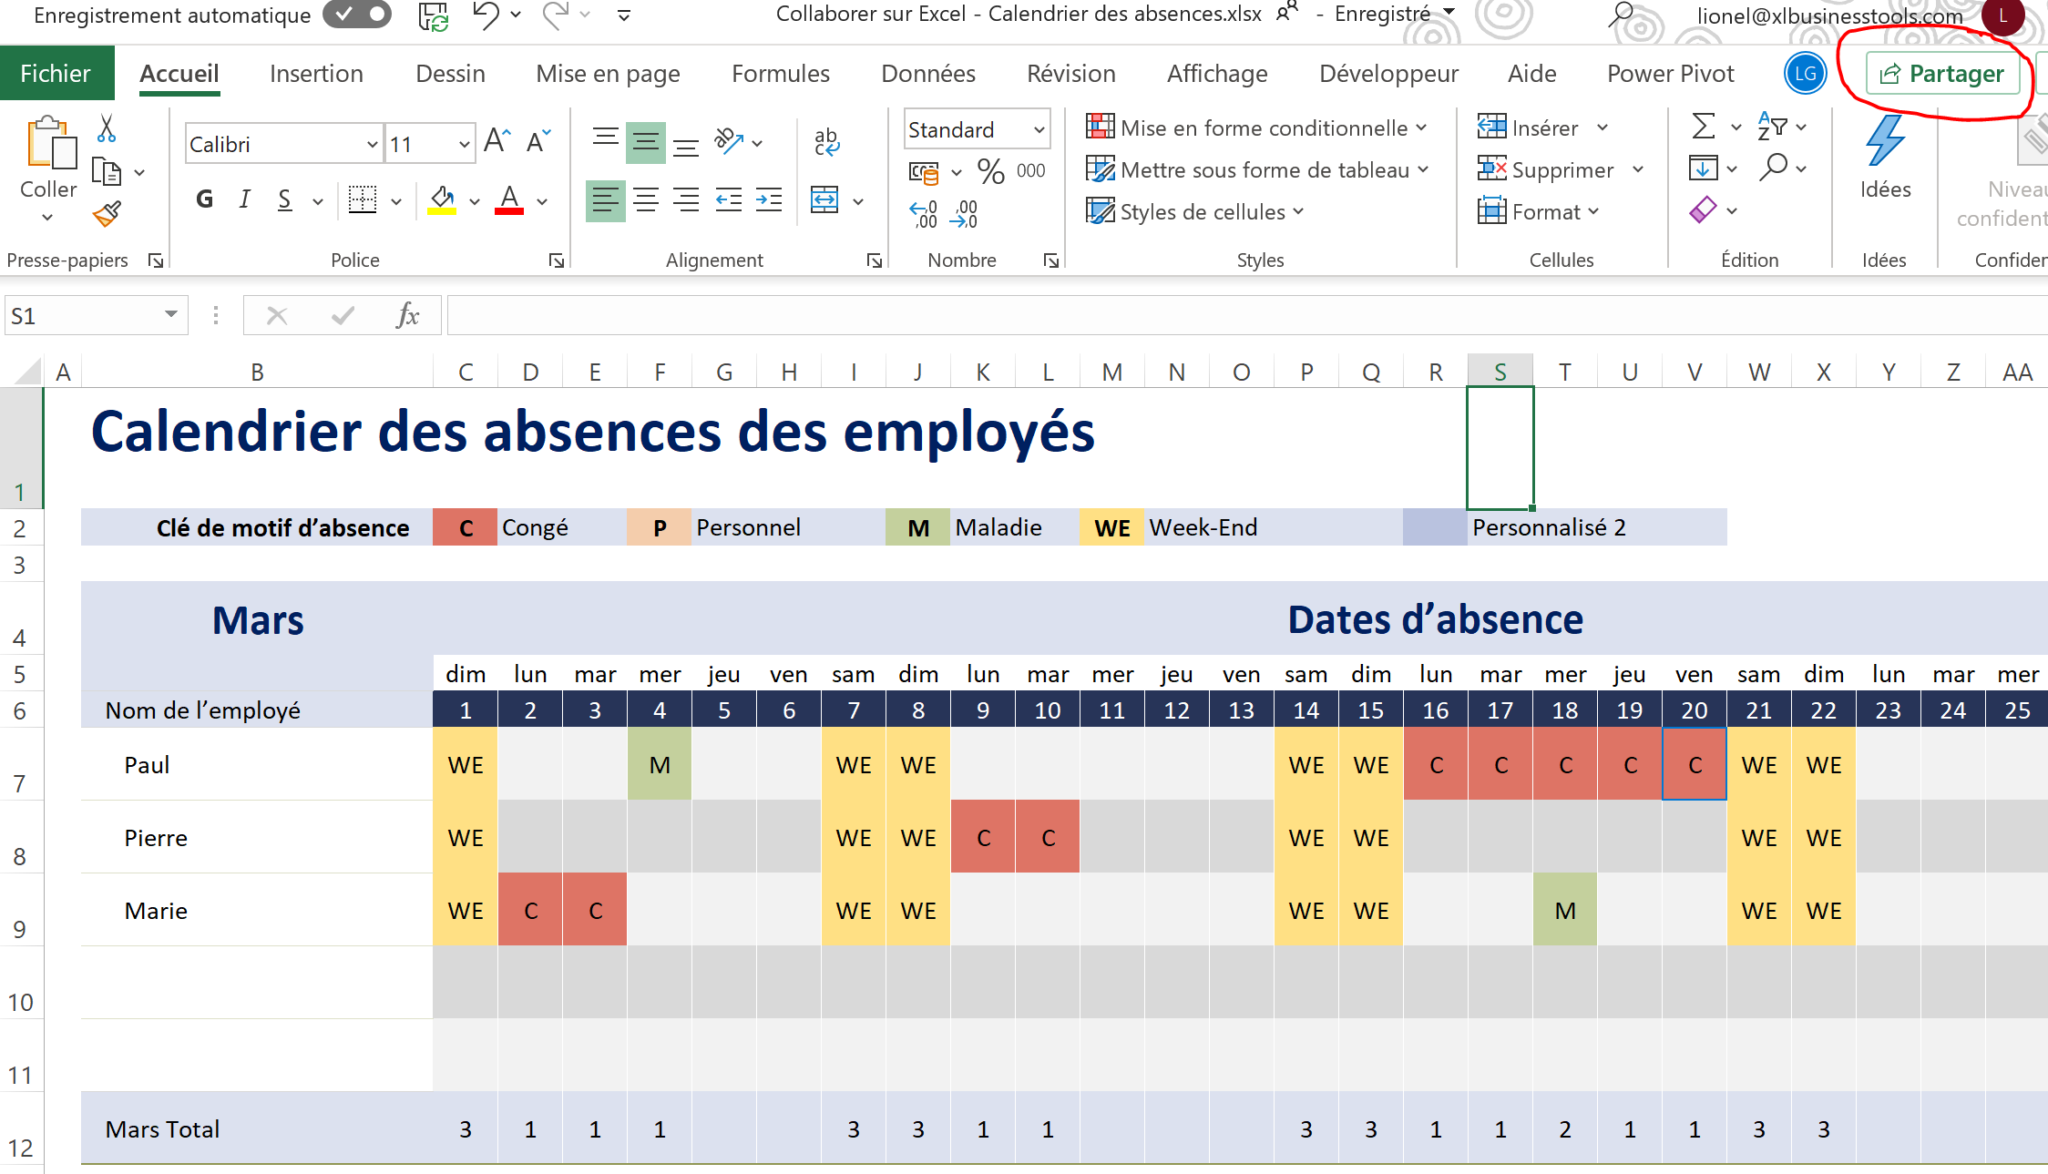Toggle middle vertical alignment
The image size is (2048, 1174).
[x=645, y=142]
